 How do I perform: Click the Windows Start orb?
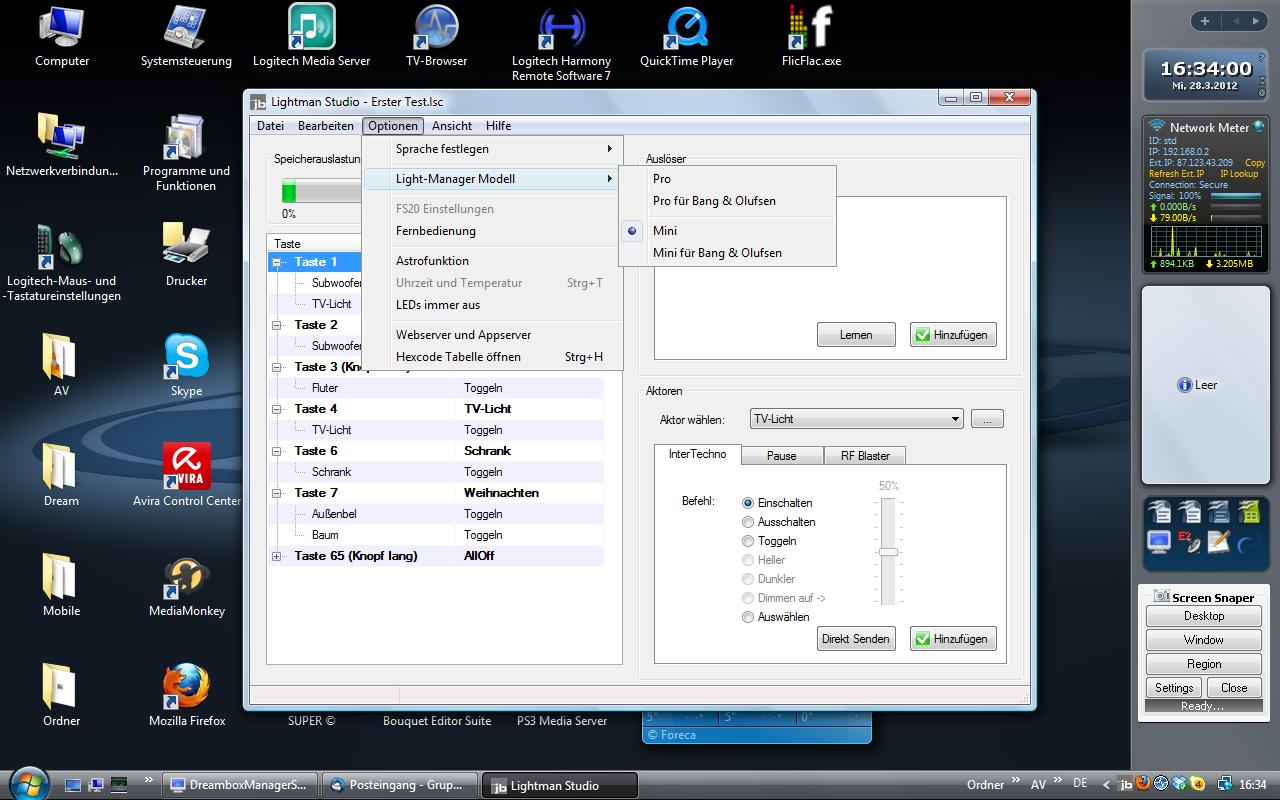click(x=26, y=783)
